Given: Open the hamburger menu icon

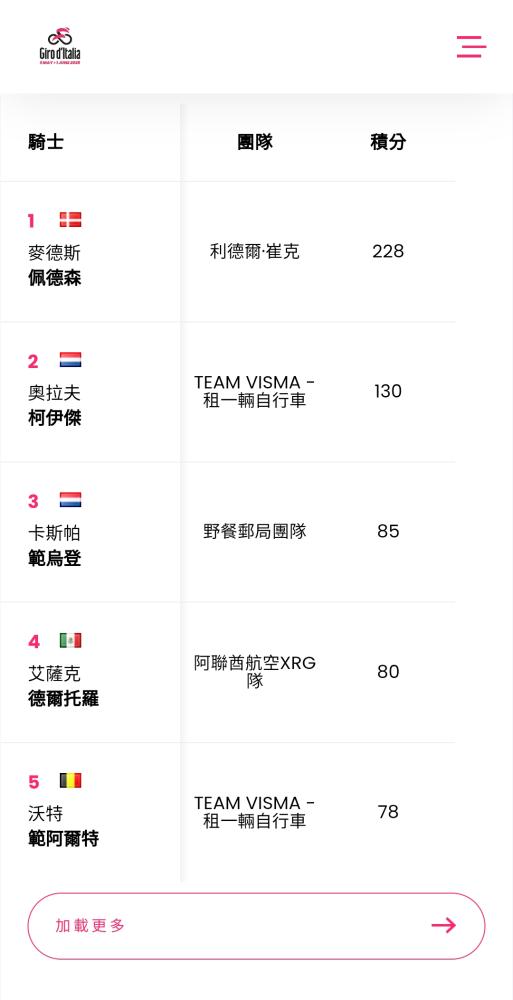Looking at the screenshot, I should 471,47.
